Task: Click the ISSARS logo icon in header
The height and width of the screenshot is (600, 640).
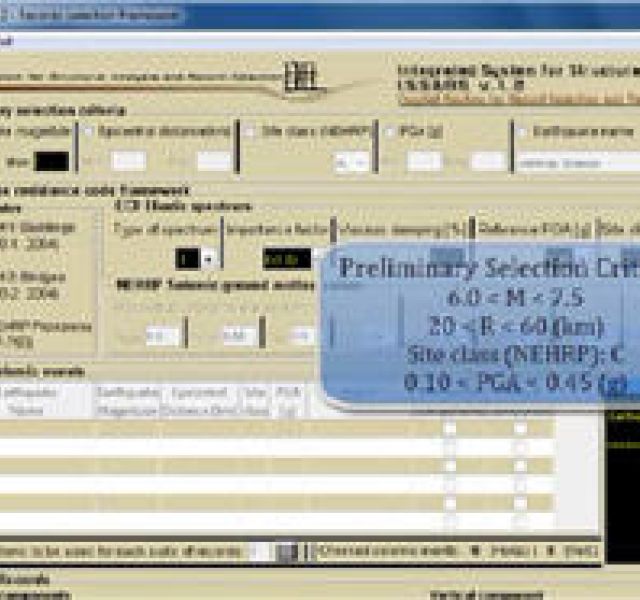Action: point(301,76)
